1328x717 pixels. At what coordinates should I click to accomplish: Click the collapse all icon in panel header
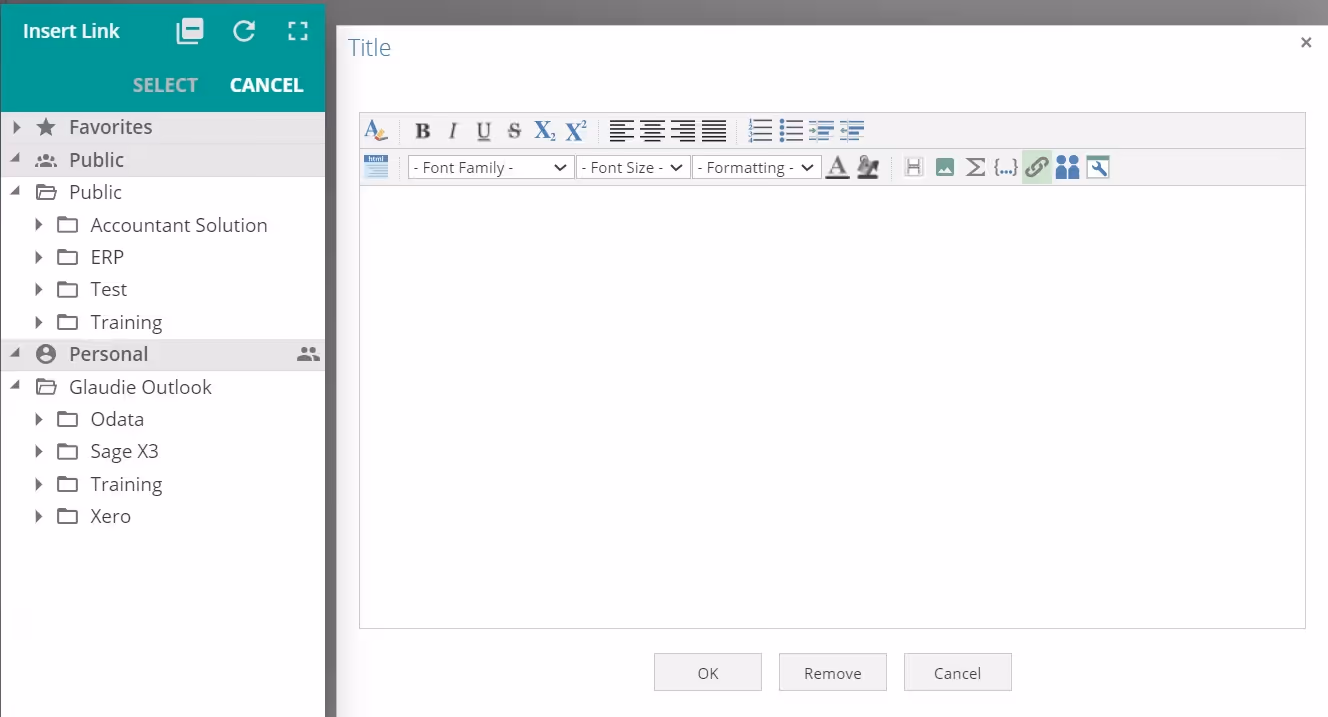tap(190, 31)
